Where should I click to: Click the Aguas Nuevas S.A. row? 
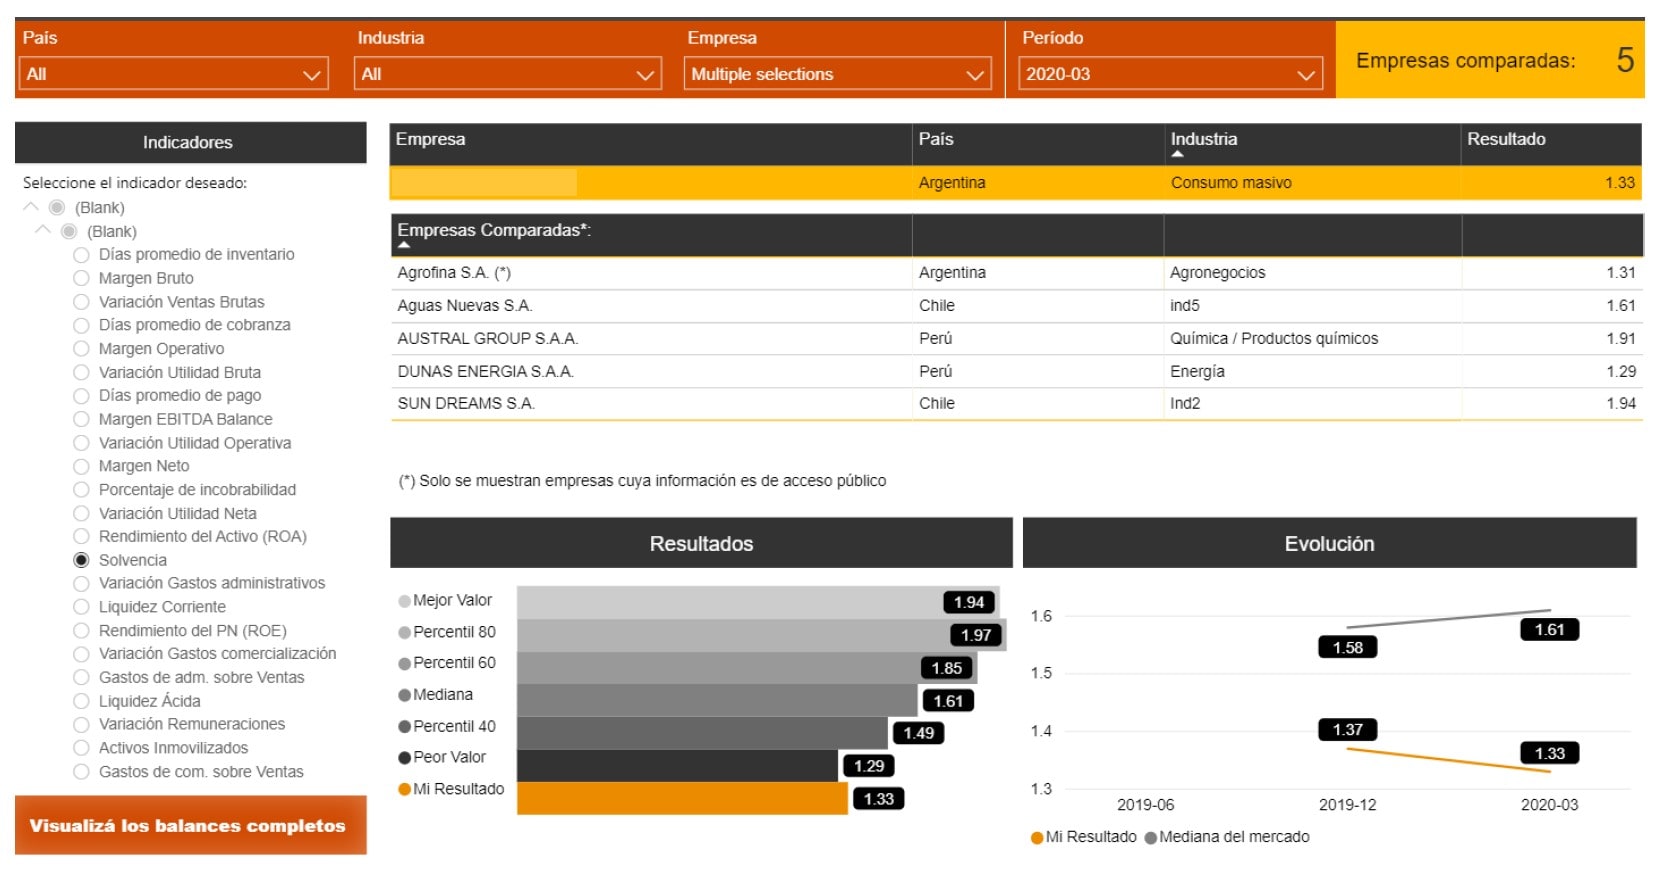click(1016, 305)
